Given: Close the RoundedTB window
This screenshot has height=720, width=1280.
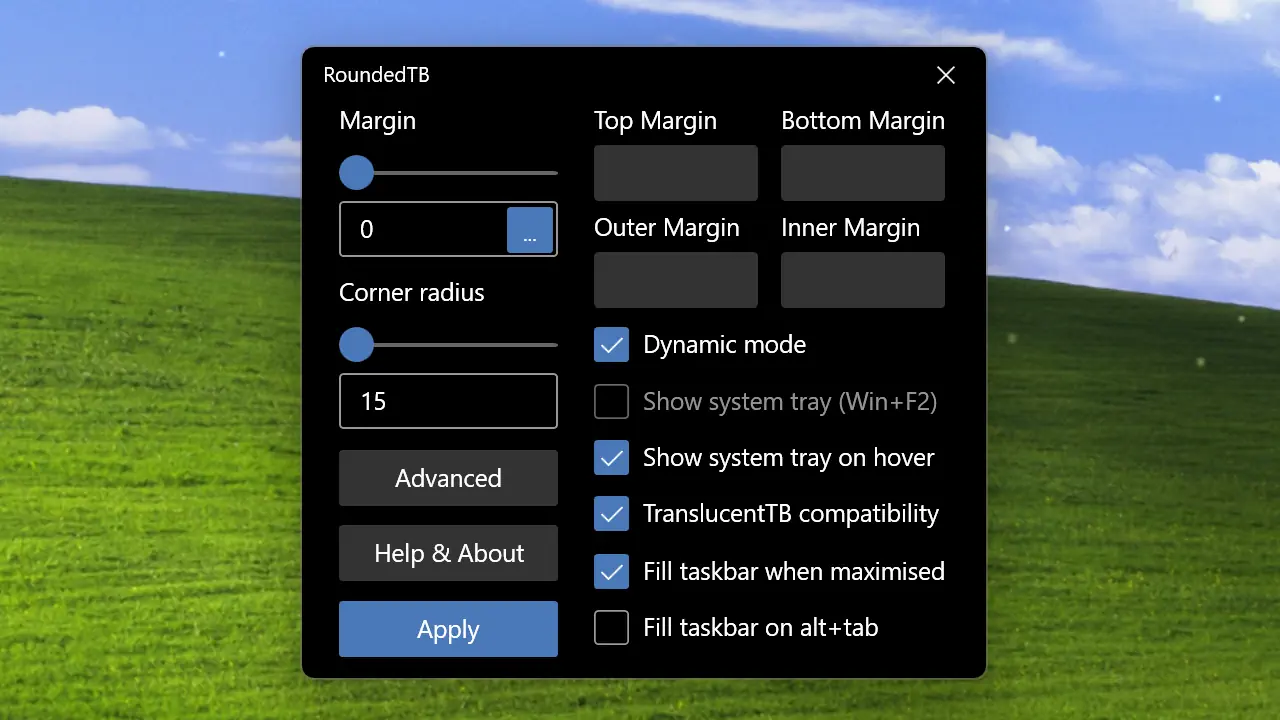Looking at the screenshot, I should click(x=946, y=75).
